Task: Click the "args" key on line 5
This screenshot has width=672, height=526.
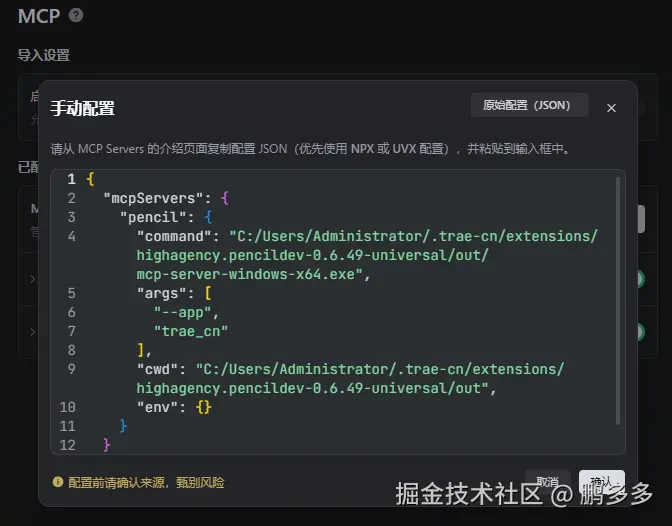Action: (161, 293)
